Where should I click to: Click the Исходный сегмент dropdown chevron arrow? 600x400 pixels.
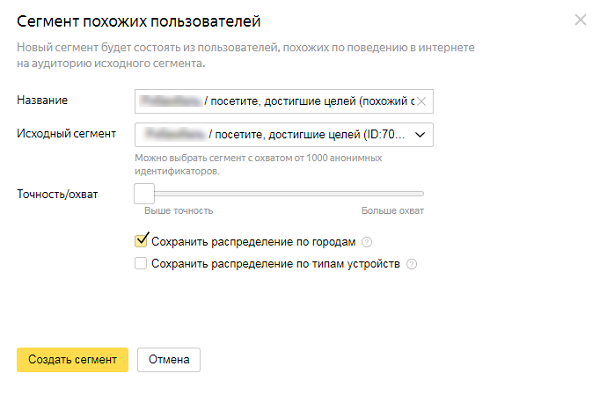[x=419, y=134]
